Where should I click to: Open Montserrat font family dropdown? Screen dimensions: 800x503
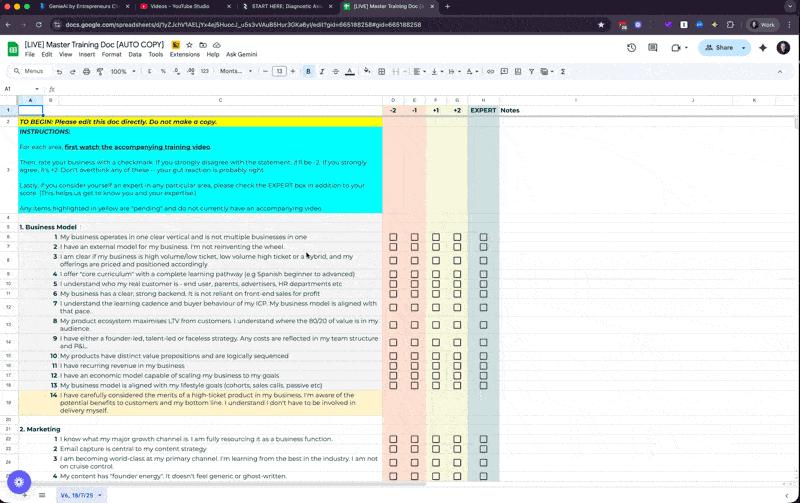(236, 72)
